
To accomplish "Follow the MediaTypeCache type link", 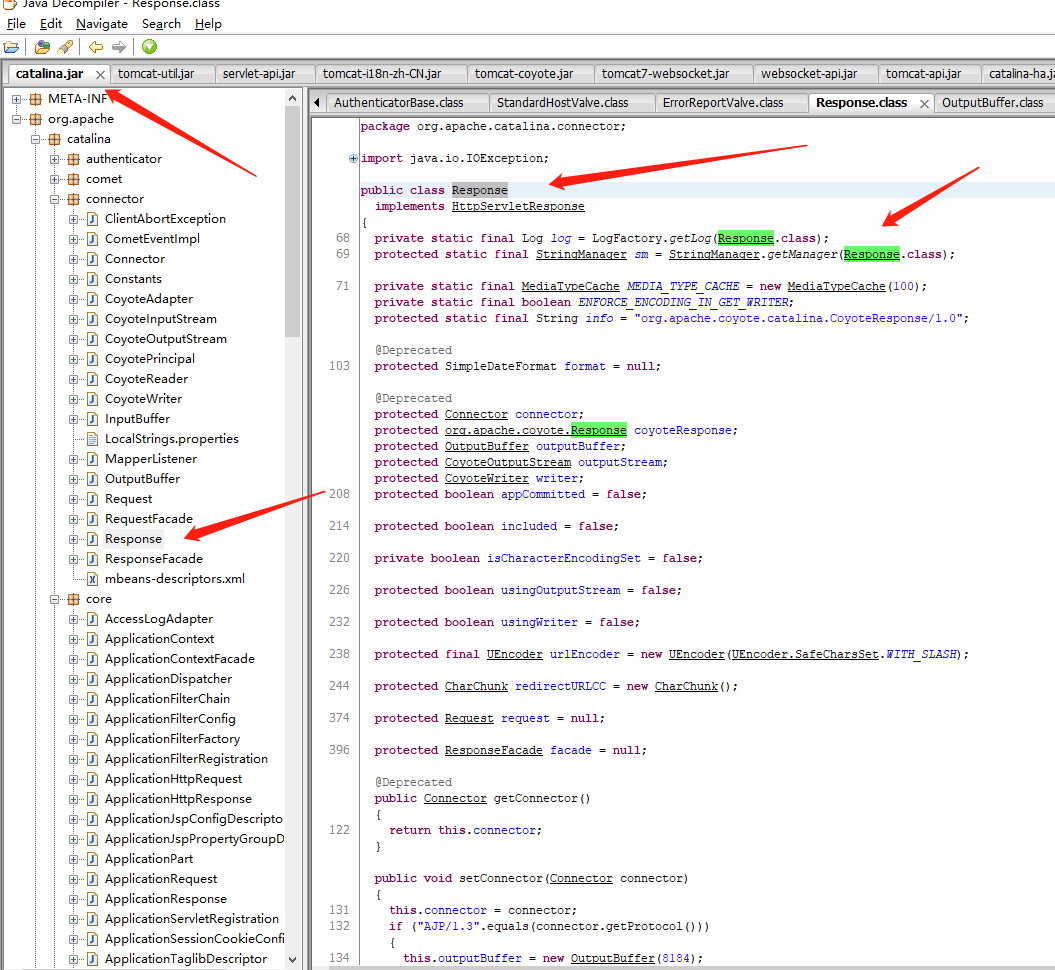I will 570,287.
